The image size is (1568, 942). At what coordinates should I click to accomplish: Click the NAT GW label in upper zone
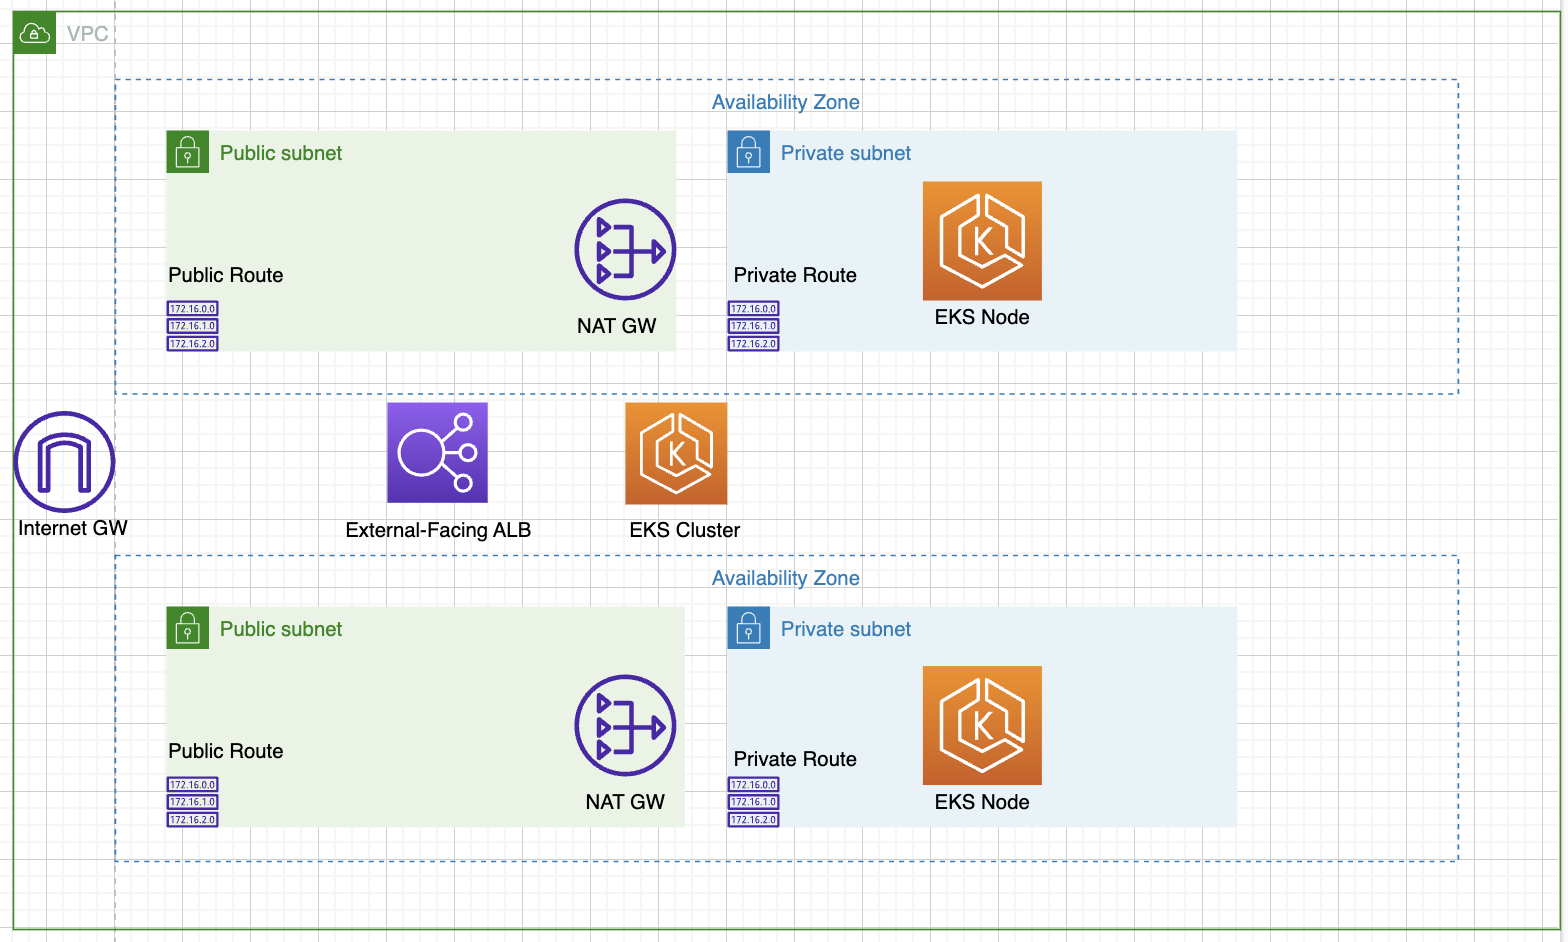(617, 326)
